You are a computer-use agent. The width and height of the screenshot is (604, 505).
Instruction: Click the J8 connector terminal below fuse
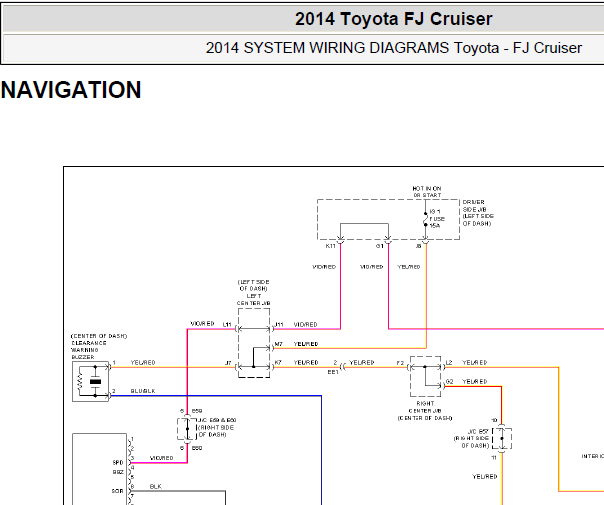click(426, 241)
